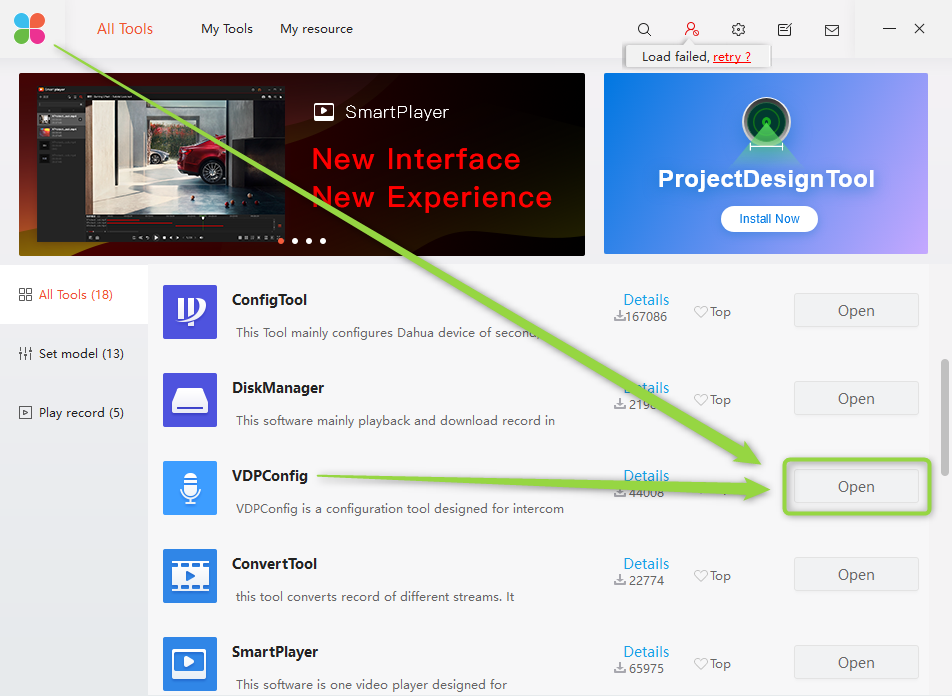Open the mail envelope icon

pyautogui.click(x=832, y=30)
